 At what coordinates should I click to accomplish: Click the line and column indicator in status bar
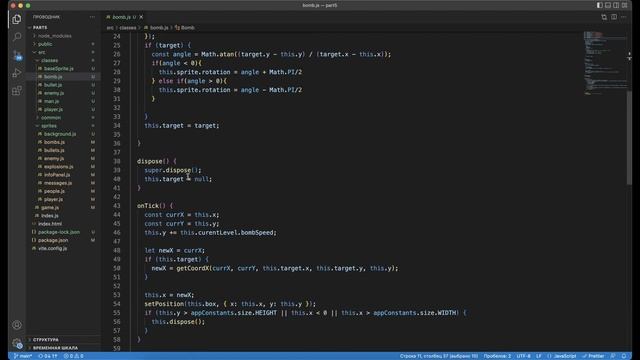click(439, 356)
